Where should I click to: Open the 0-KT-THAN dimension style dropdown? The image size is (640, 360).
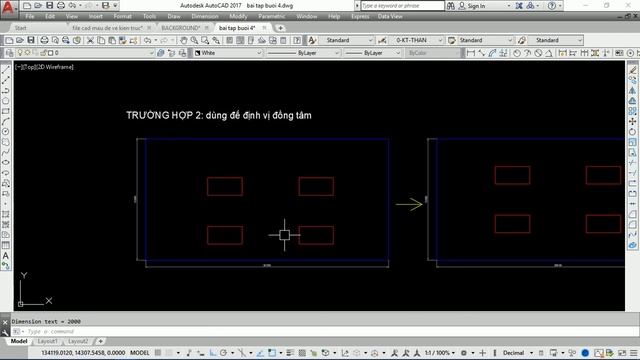click(440, 40)
